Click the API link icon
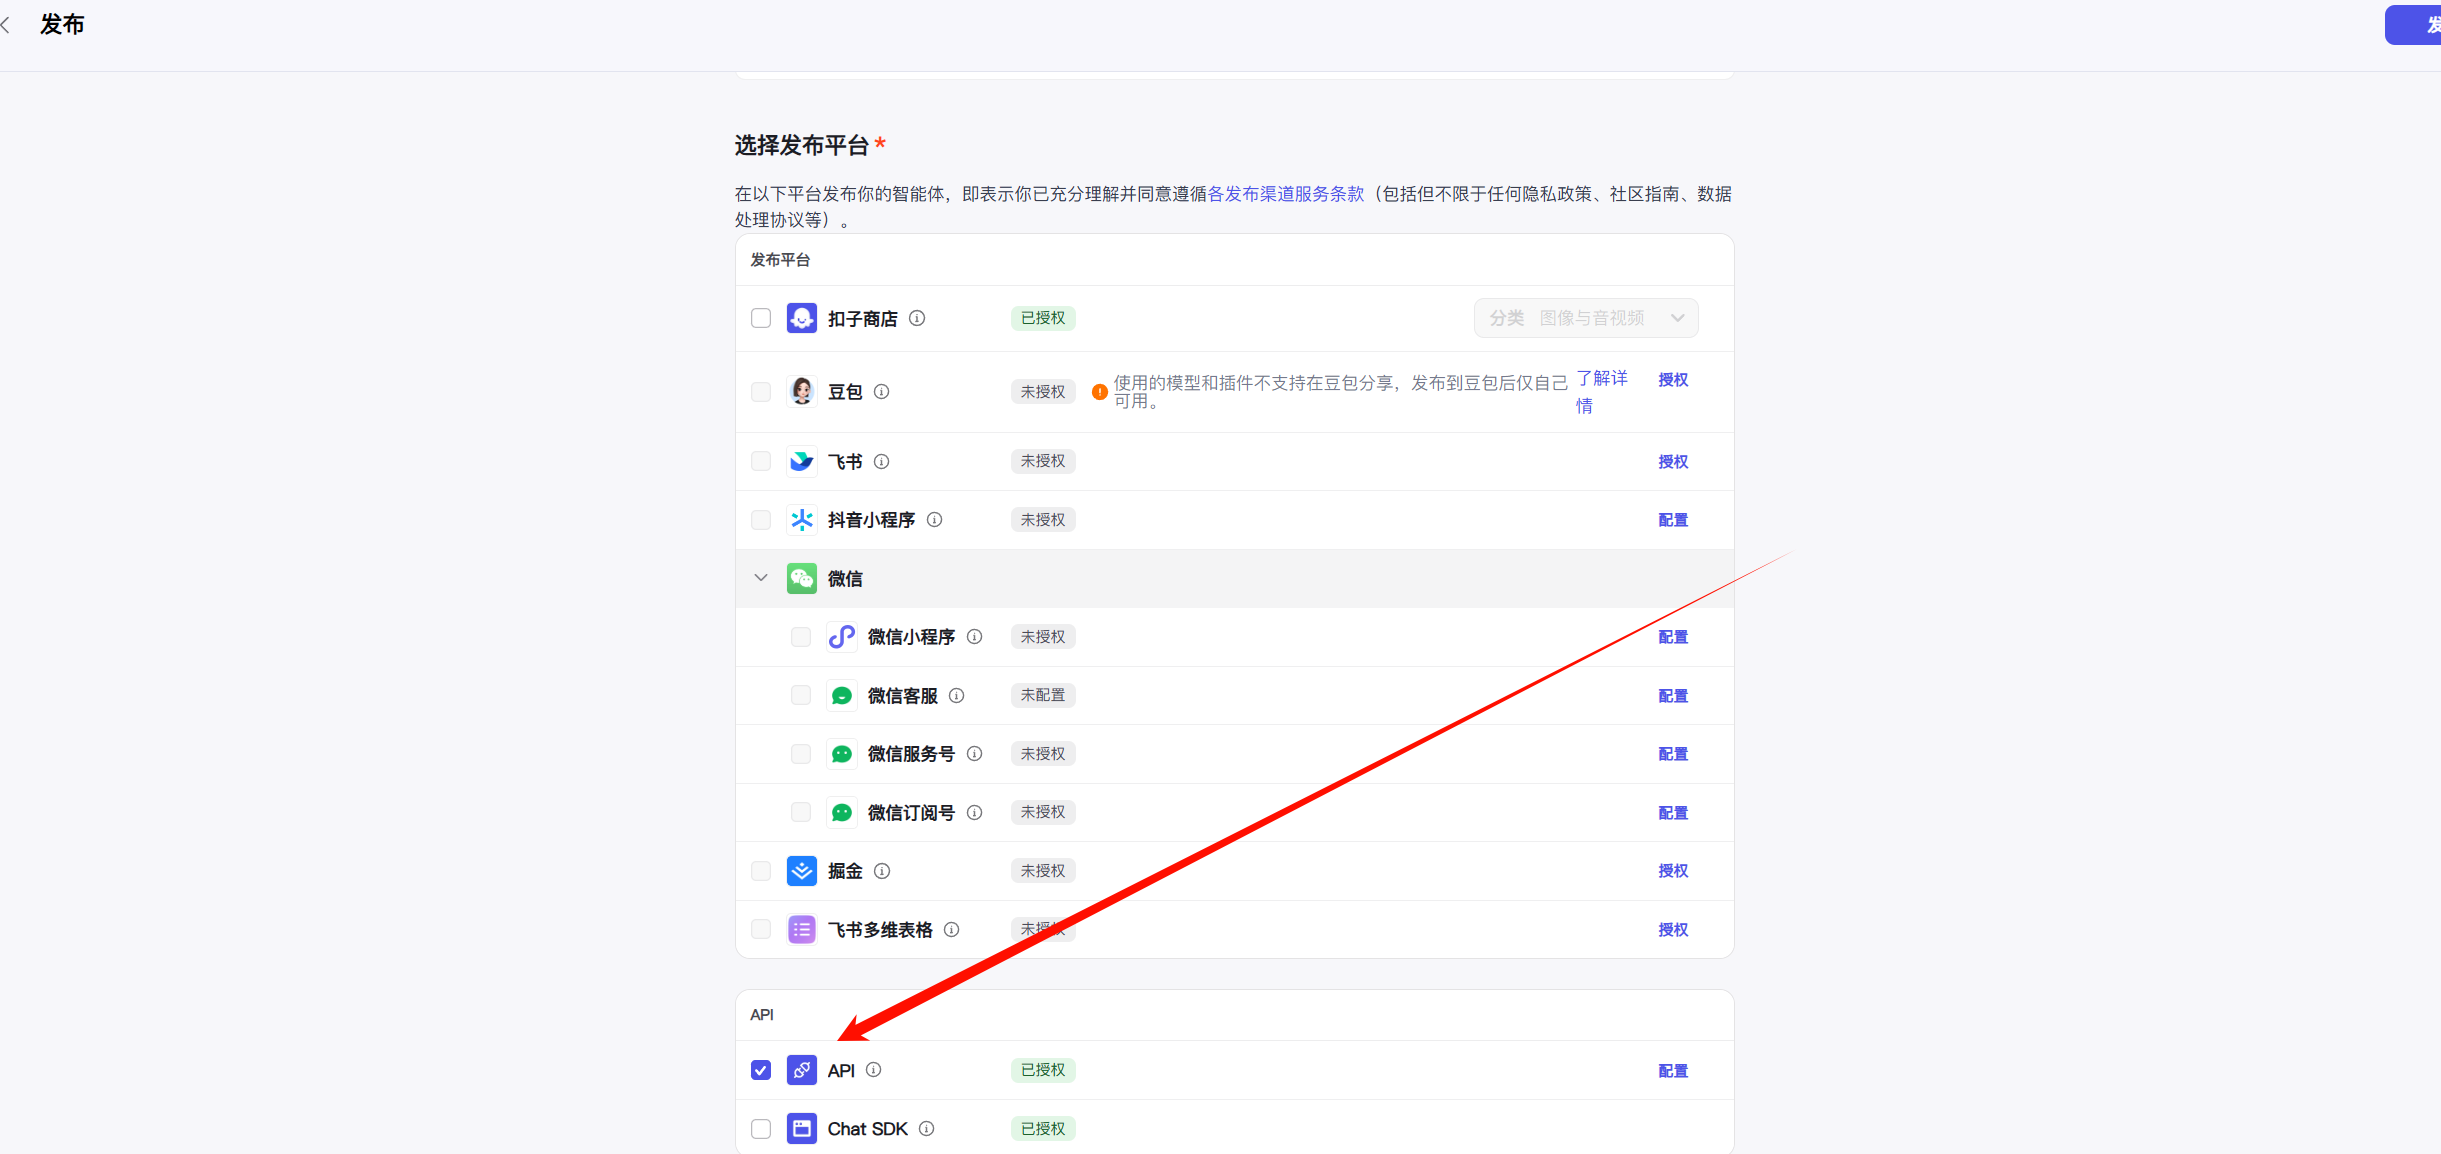The image size is (2441, 1154). 802,1070
